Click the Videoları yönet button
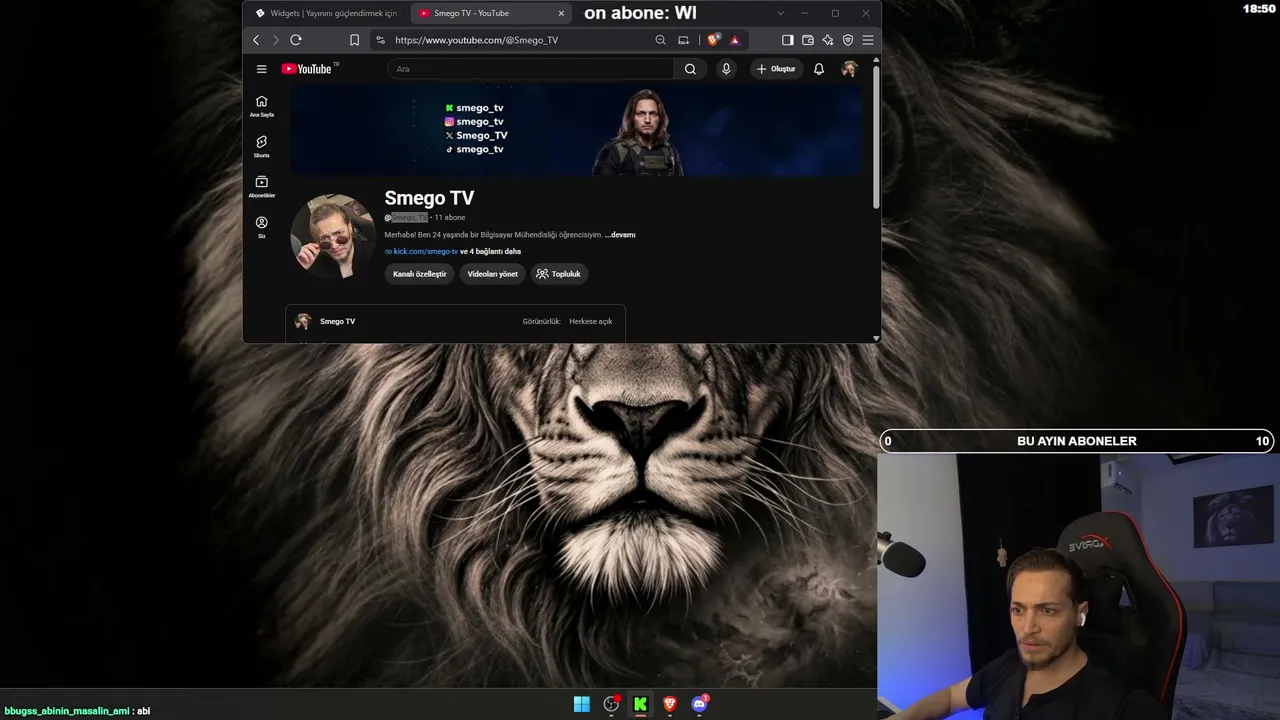Screen dimensions: 1280x720 coord(493,274)
